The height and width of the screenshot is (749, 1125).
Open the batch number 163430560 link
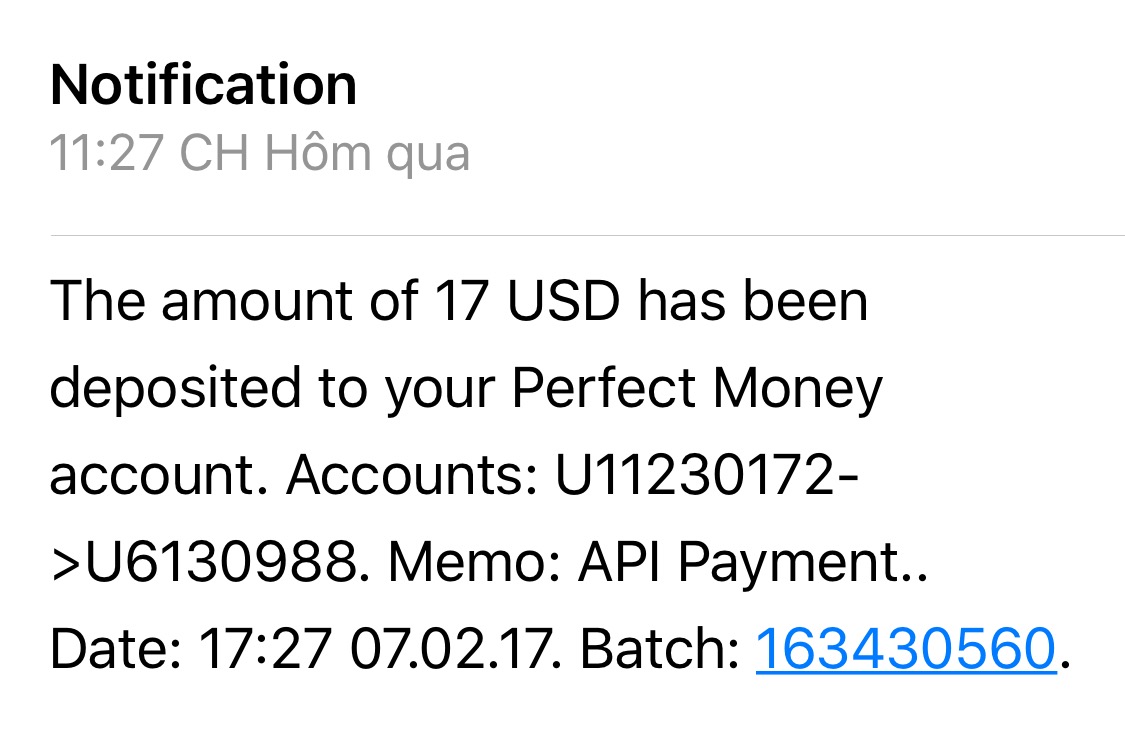click(x=905, y=650)
